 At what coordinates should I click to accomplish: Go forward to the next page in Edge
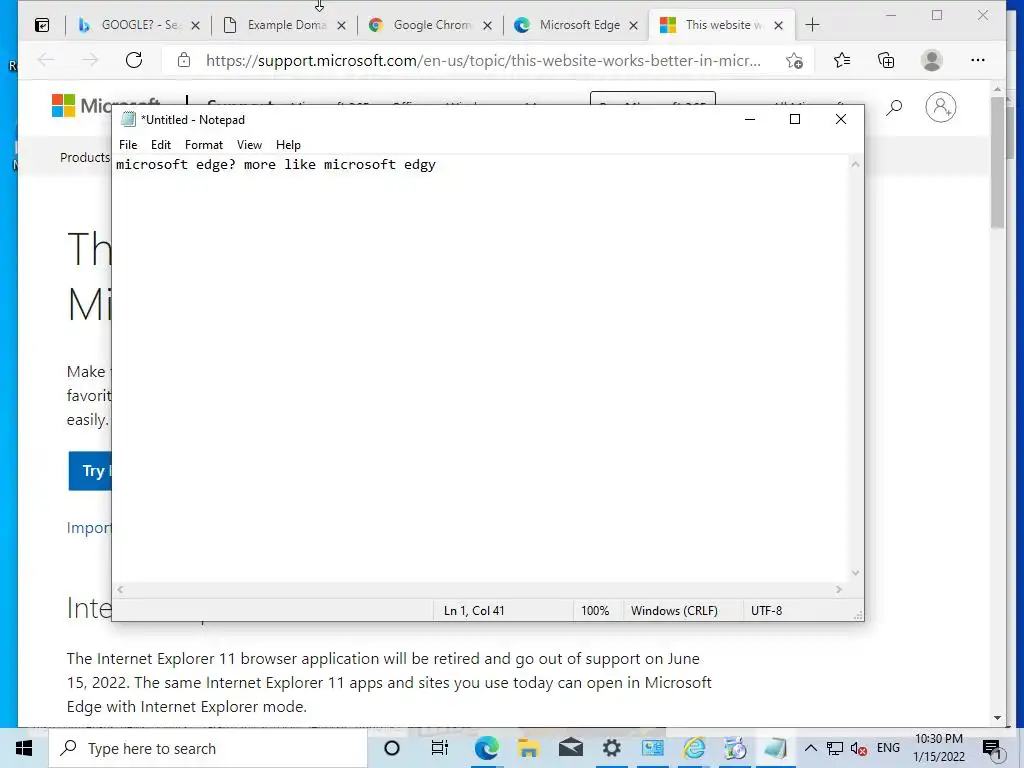coord(90,60)
